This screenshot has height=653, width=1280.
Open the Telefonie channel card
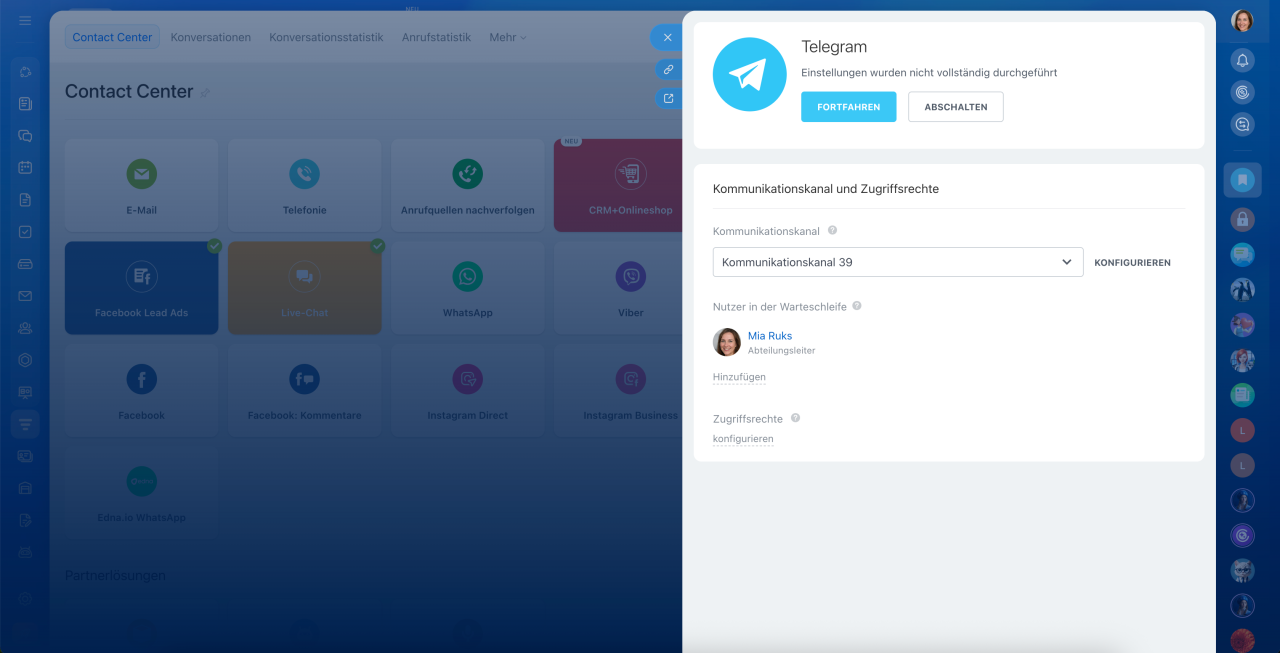pos(305,185)
